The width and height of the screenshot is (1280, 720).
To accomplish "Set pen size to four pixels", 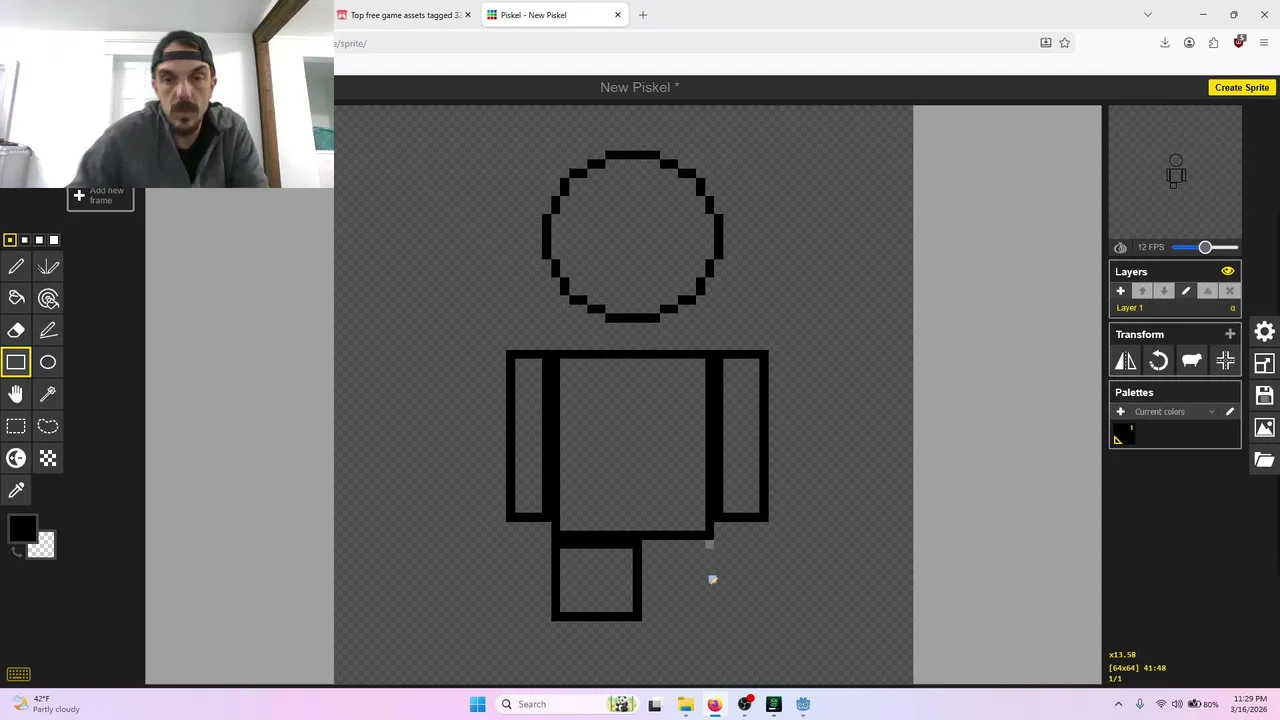I will coord(54,240).
